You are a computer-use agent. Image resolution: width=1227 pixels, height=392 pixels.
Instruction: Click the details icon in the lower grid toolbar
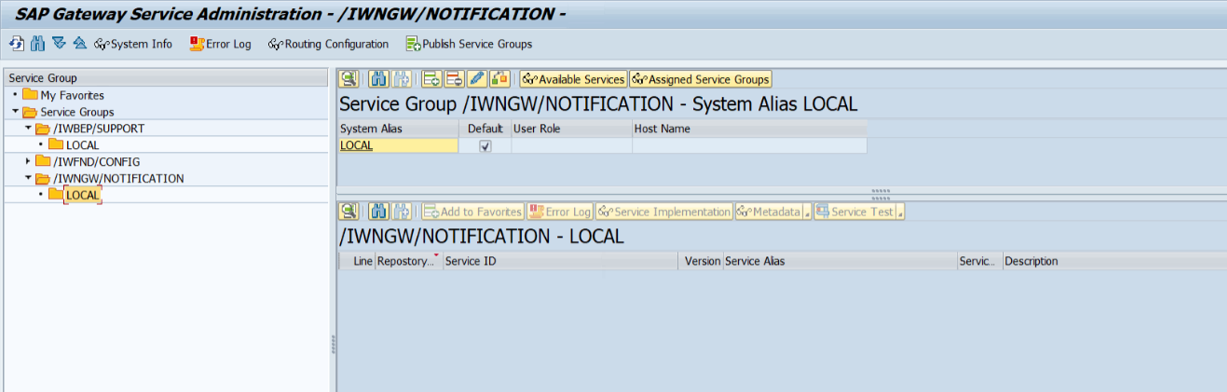349,211
